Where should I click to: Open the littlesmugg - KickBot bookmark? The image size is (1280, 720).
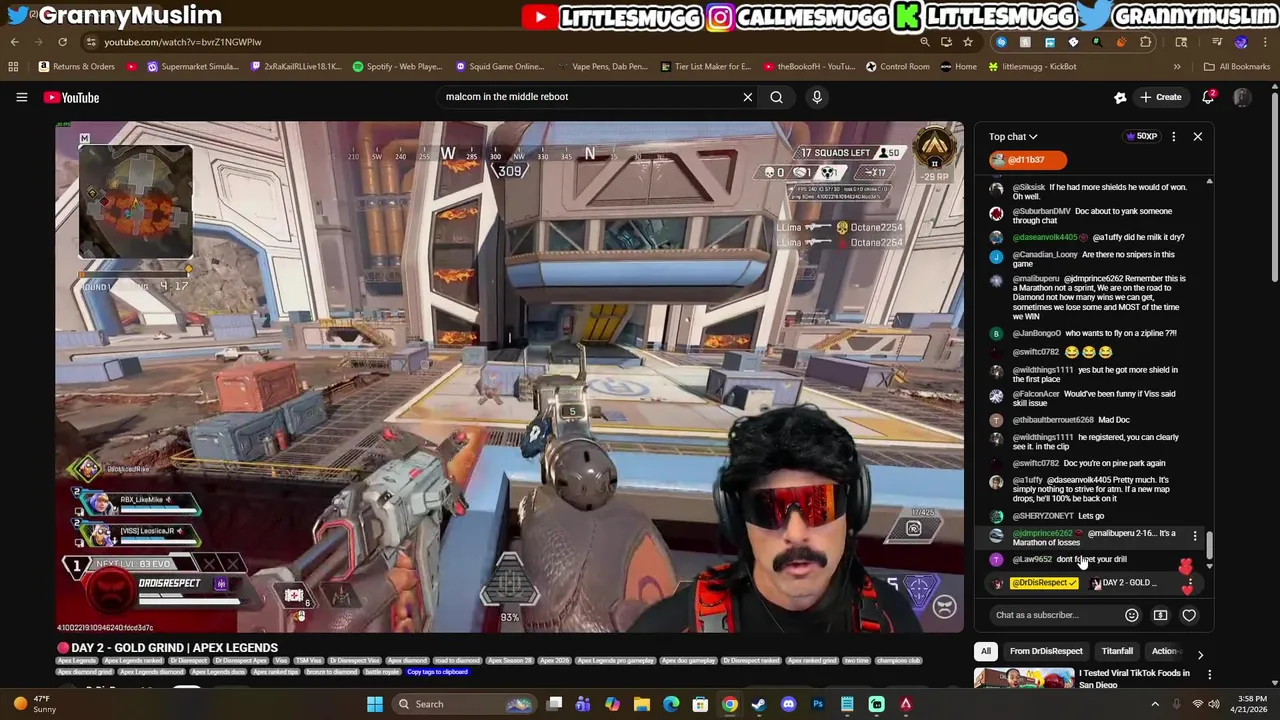(1032, 67)
